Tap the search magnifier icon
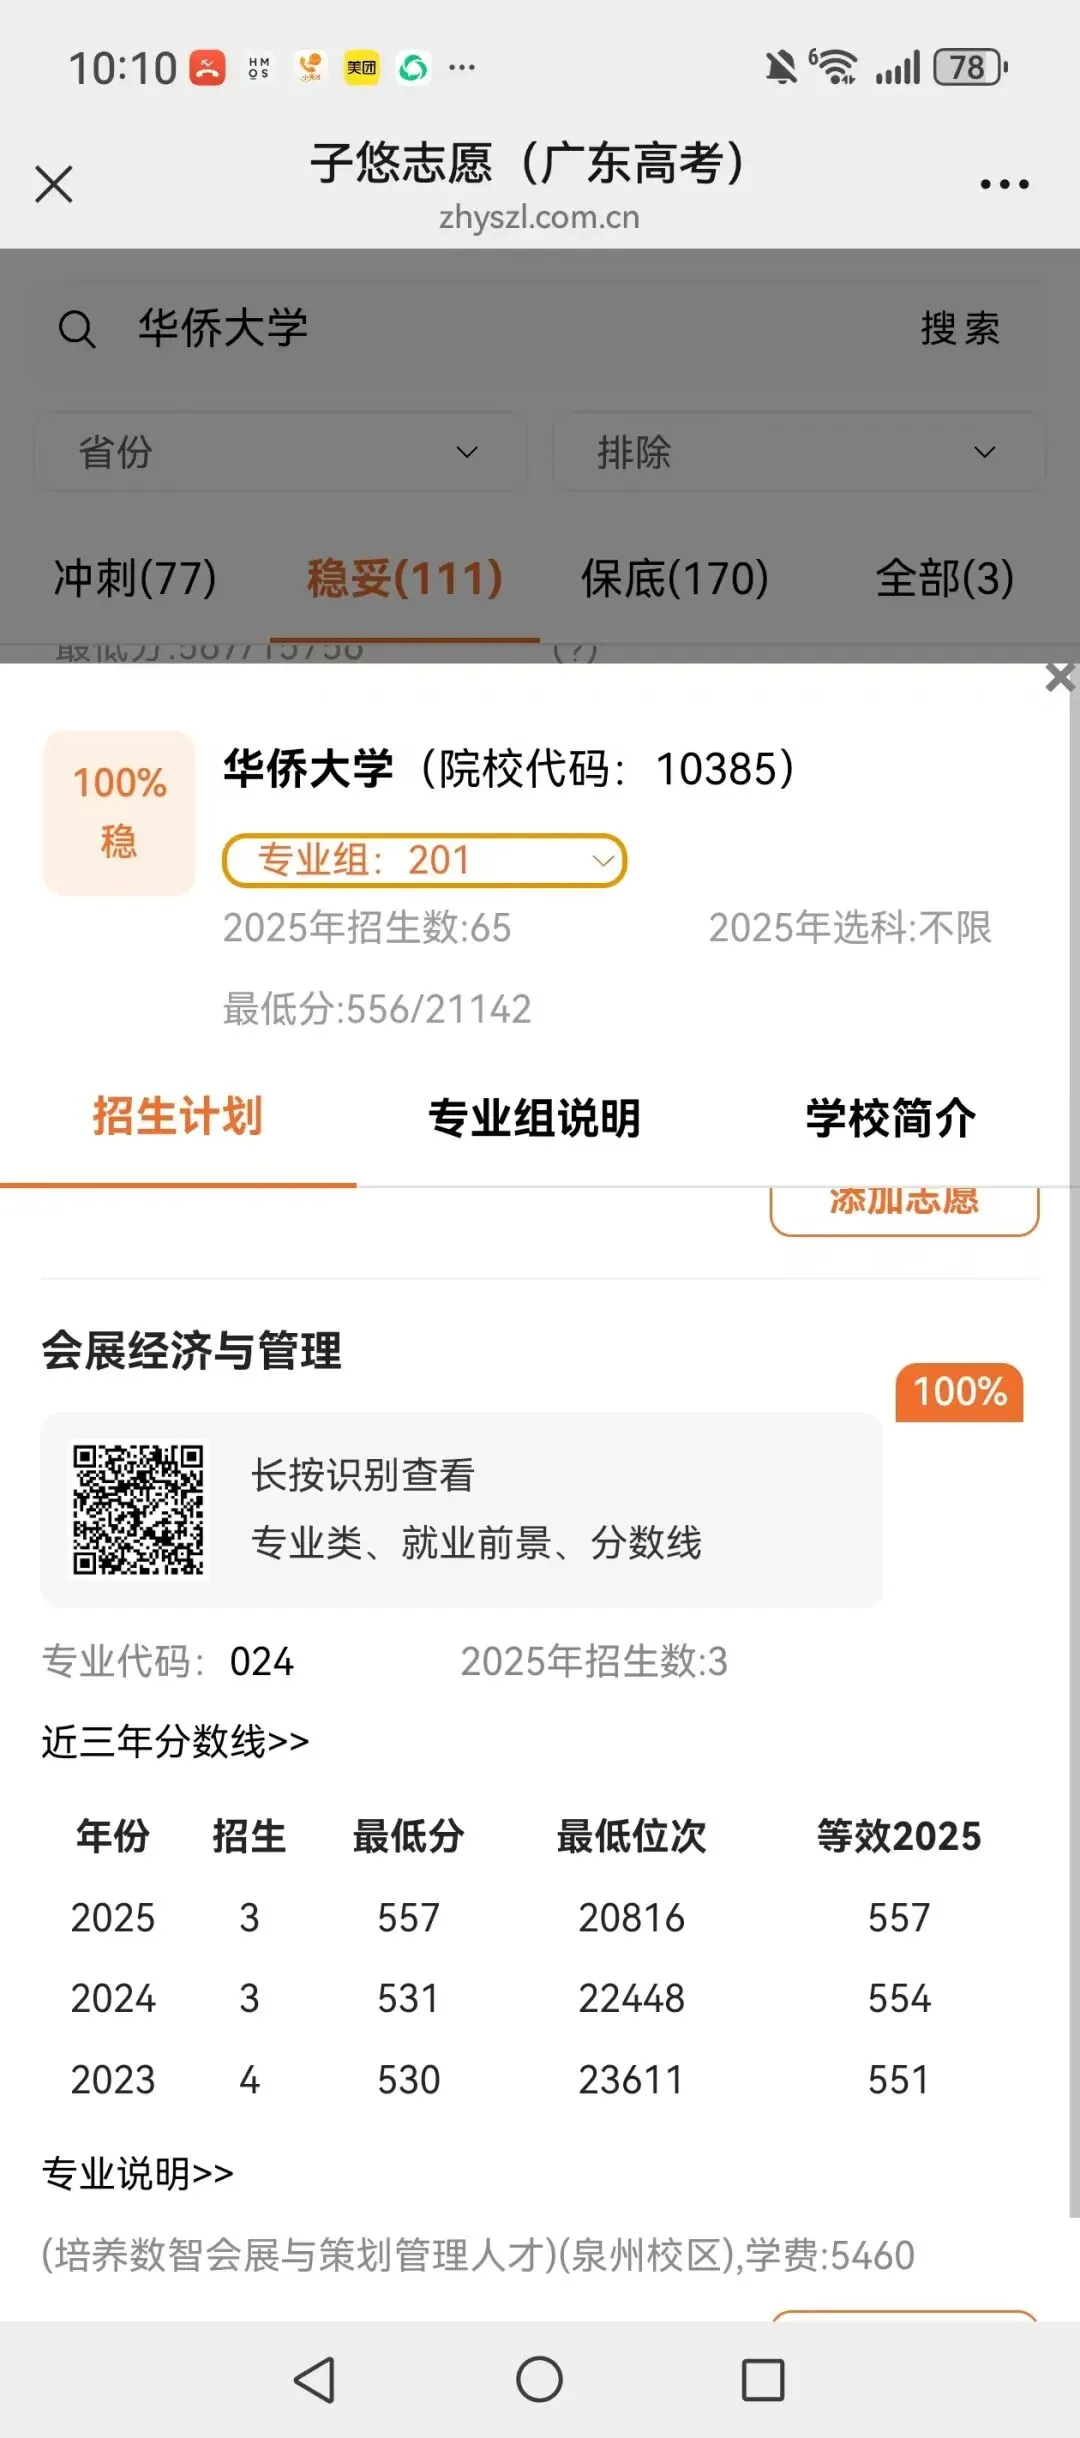This screenshot has height=2438, width=1080. tap(77, 328)
